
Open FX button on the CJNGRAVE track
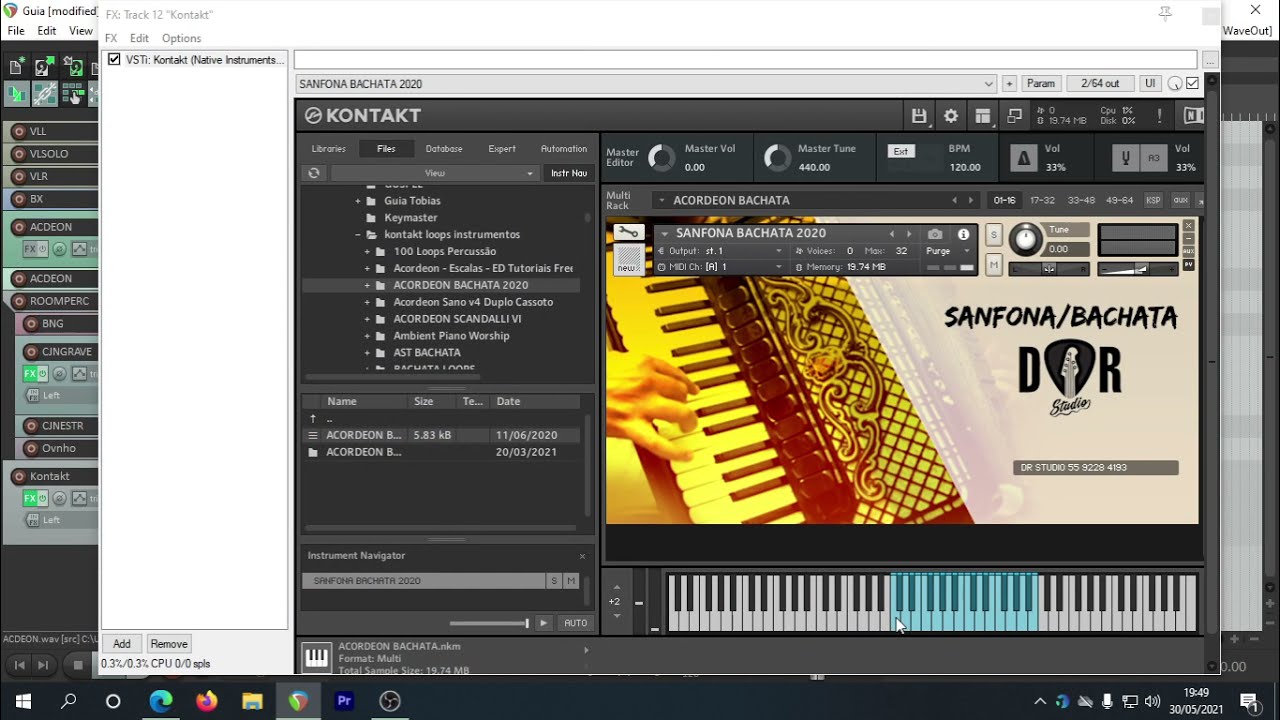pyautogui.click(x=30, y=374)
